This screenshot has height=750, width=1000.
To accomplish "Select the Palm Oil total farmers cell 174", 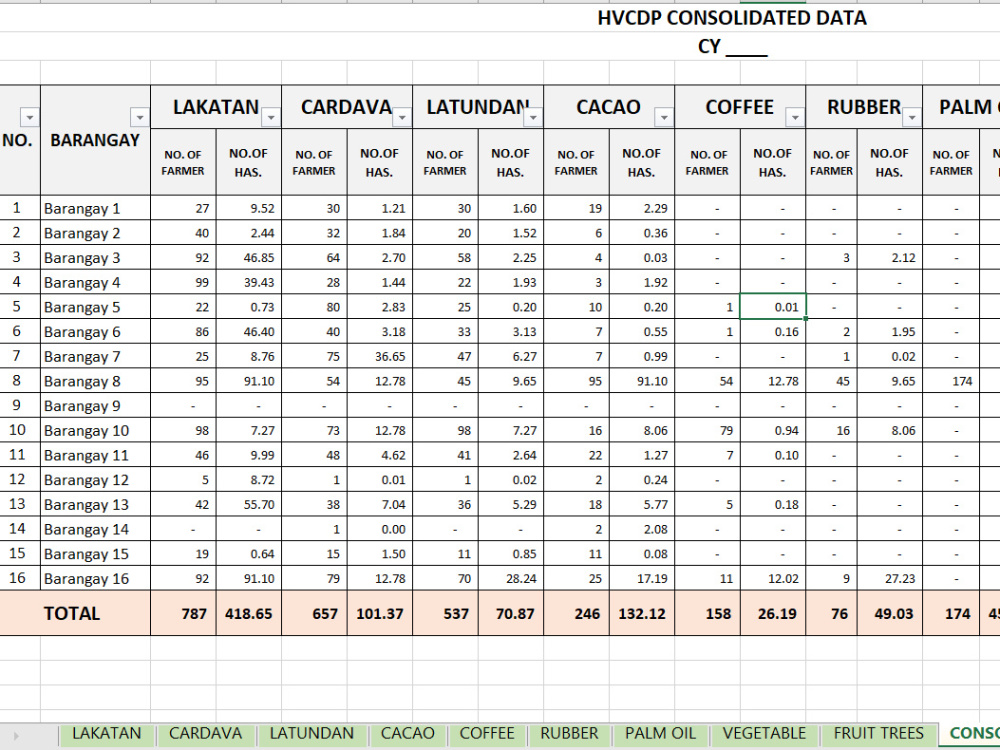I will (x=951, y=613).
